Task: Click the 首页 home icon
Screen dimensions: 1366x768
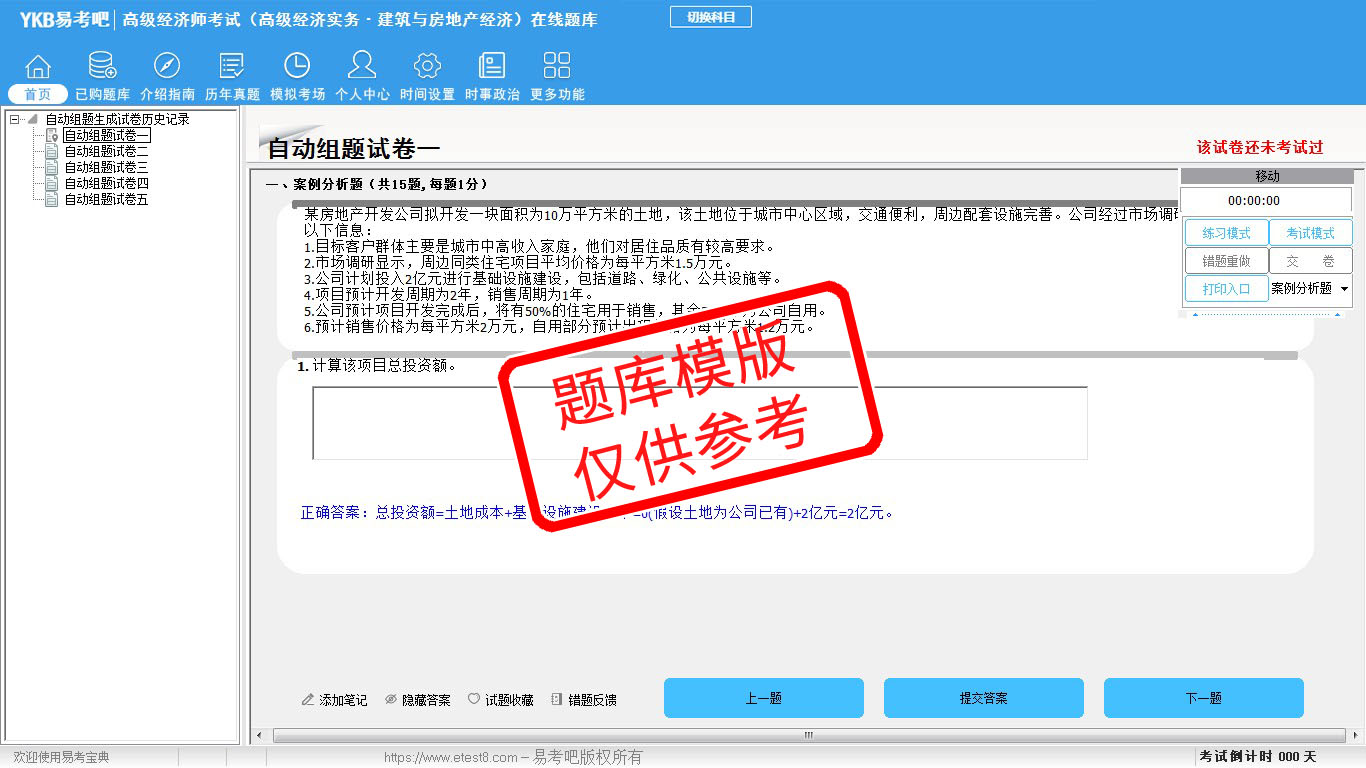Action: pos(38,67)
